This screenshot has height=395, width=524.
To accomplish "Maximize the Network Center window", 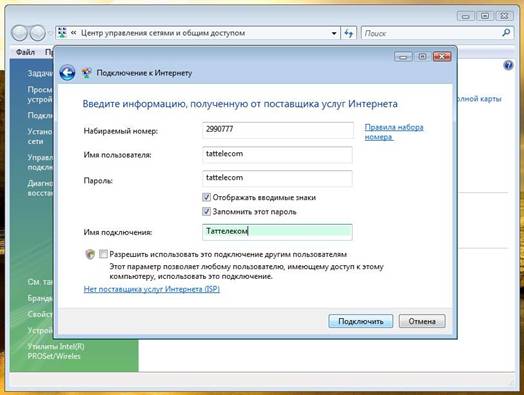I will 485,16.
